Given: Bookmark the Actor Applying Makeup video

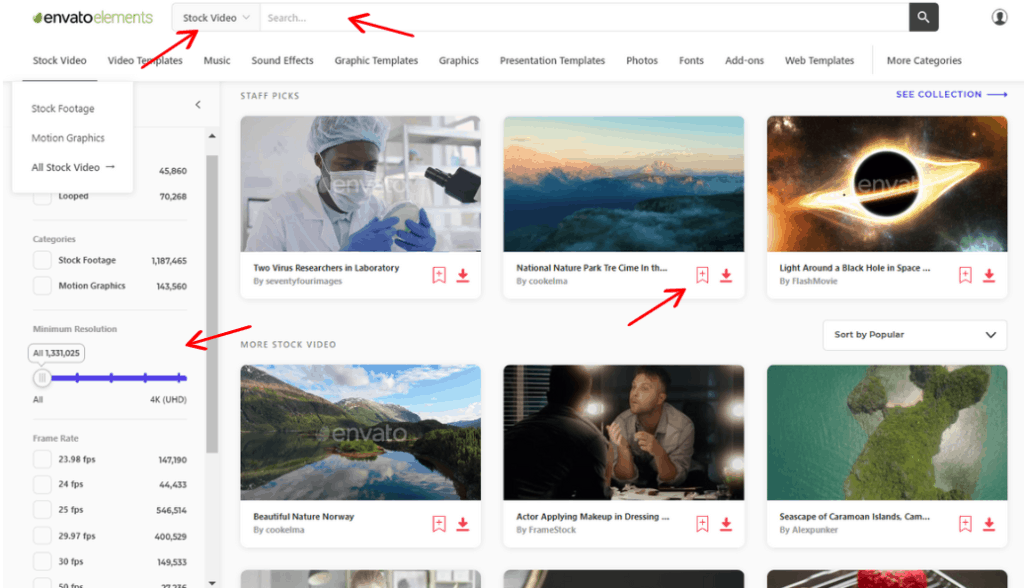Looking at the screenshot, I should (x=701, y=523).
